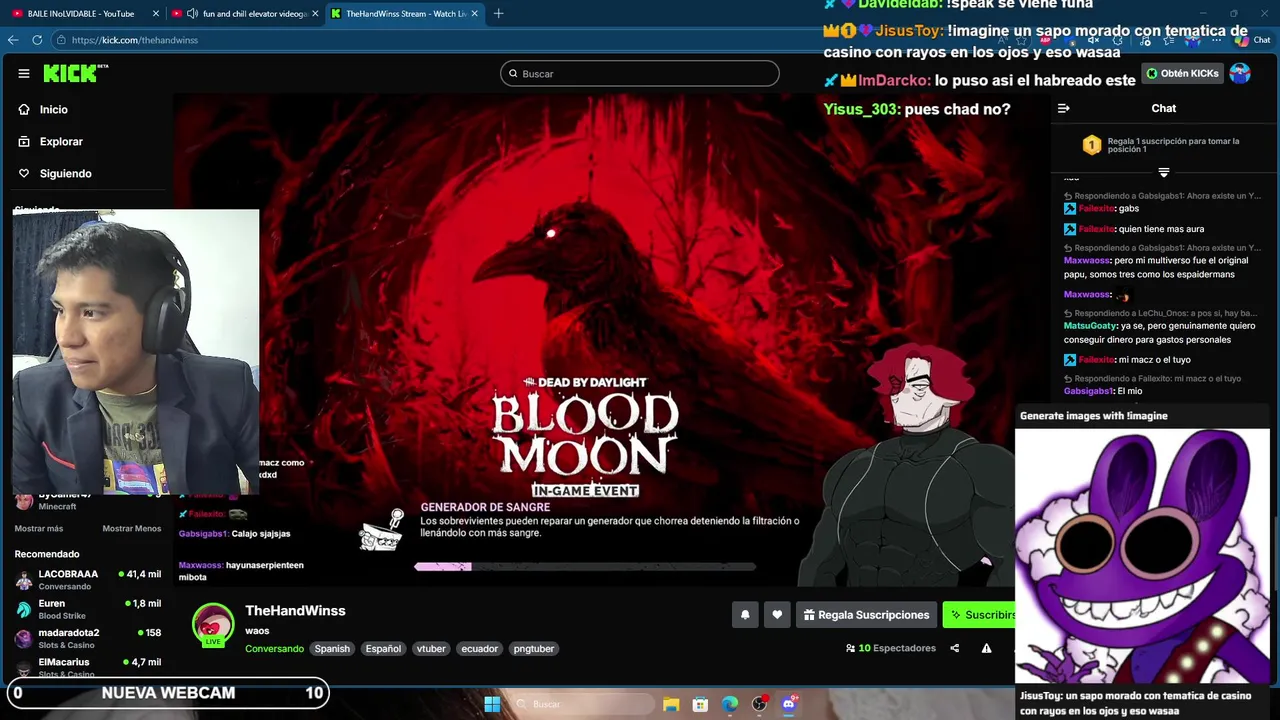Select the Español tag
This screenshot has height=720, width=1280.
383,649
